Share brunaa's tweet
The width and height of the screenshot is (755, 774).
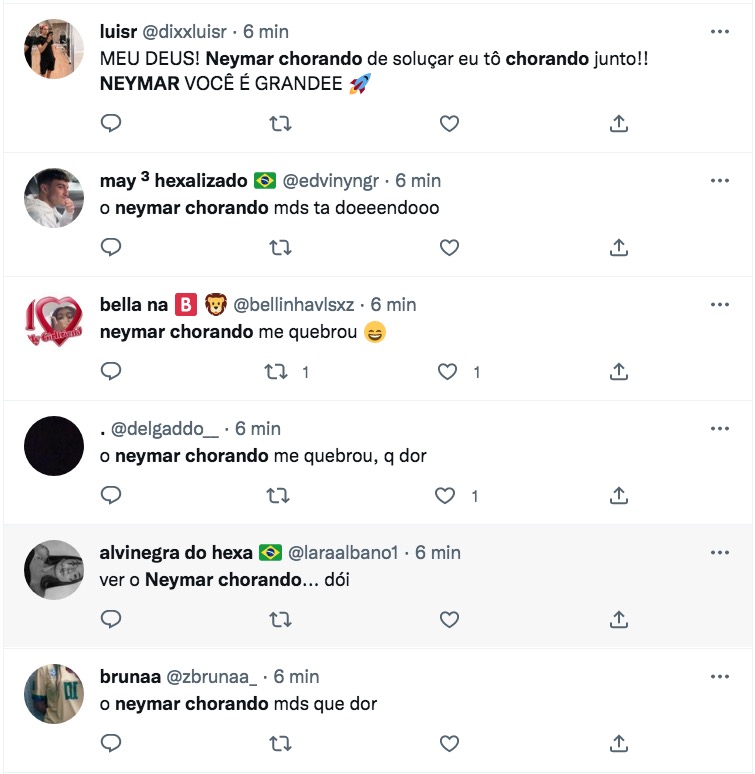pyautogui.click(x=618, y=743)
